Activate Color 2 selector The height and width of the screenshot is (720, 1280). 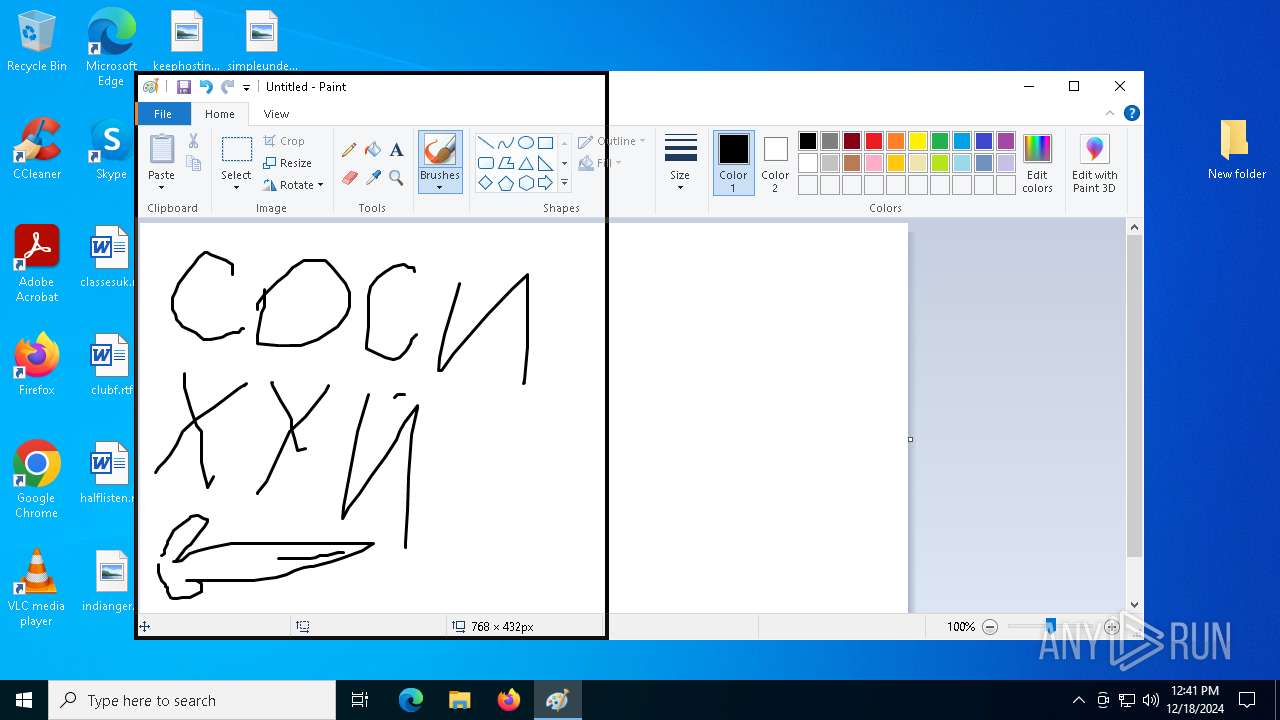click(x=775, y=163)
